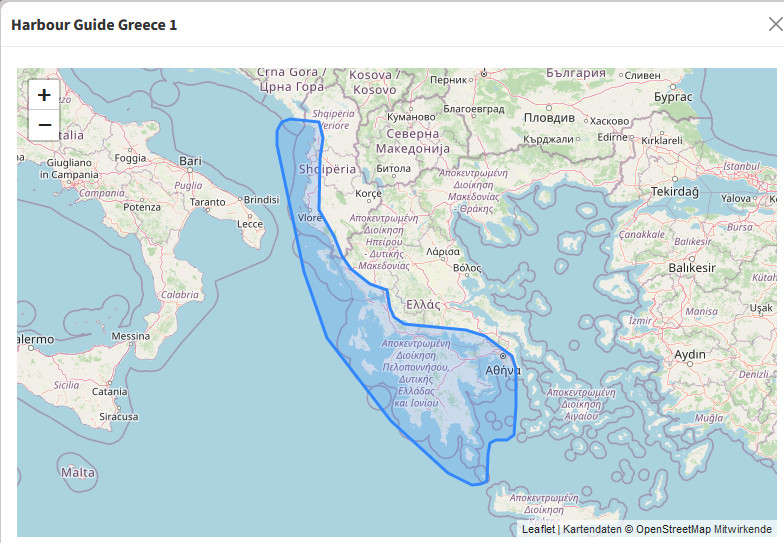Click the Vlorë label on the Albanian coast
This screenshot has height=543, width=784.
click(x=310, y=217)
